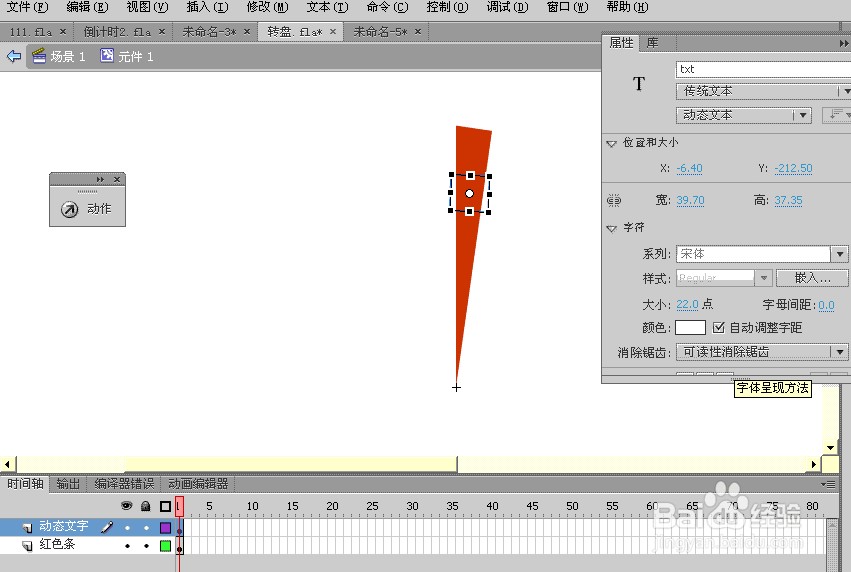
Task: Open the 调试(D) menu
Action: (507, 8)
